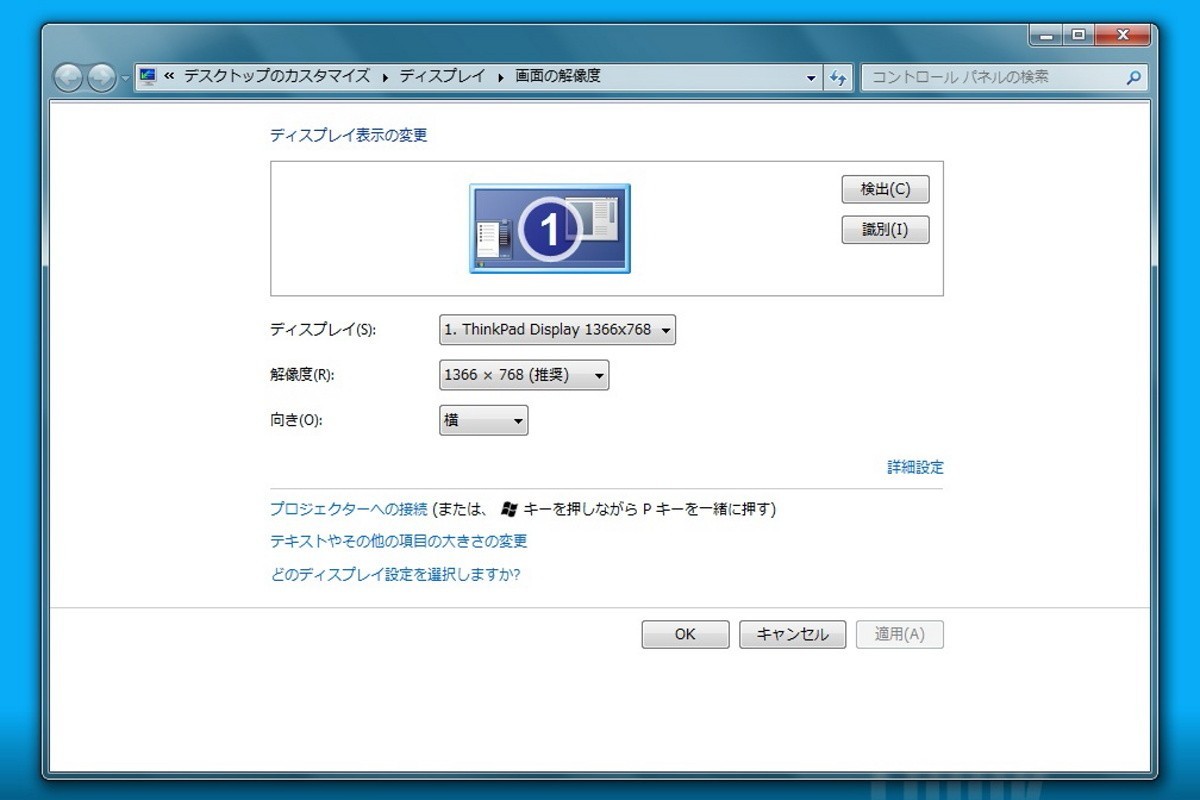Viewport: 1200px width, 800px height.
Task: Click プロジェクターへの接続 link
Action: point(349,509)
